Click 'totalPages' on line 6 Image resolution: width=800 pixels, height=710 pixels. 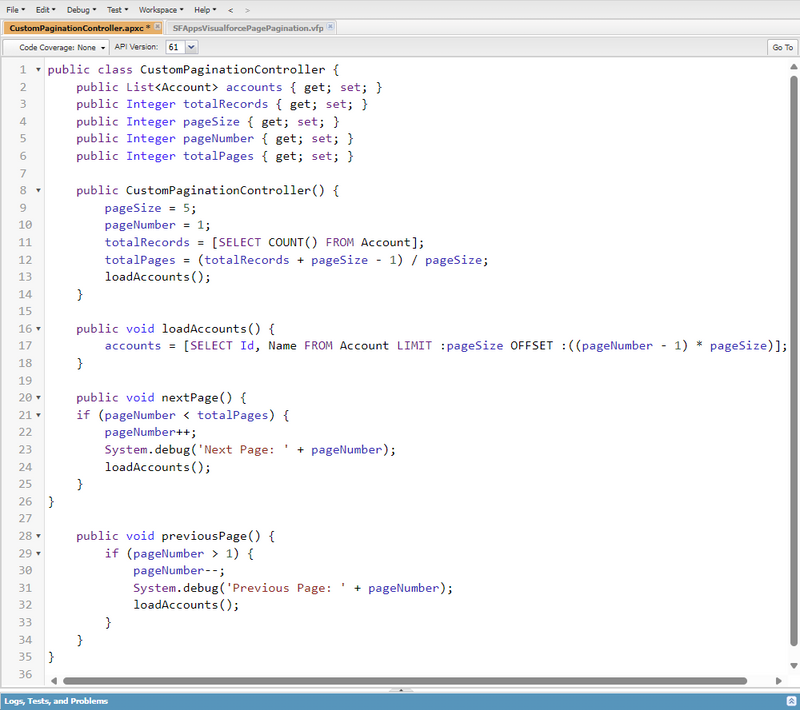click(x=218, y=156)
